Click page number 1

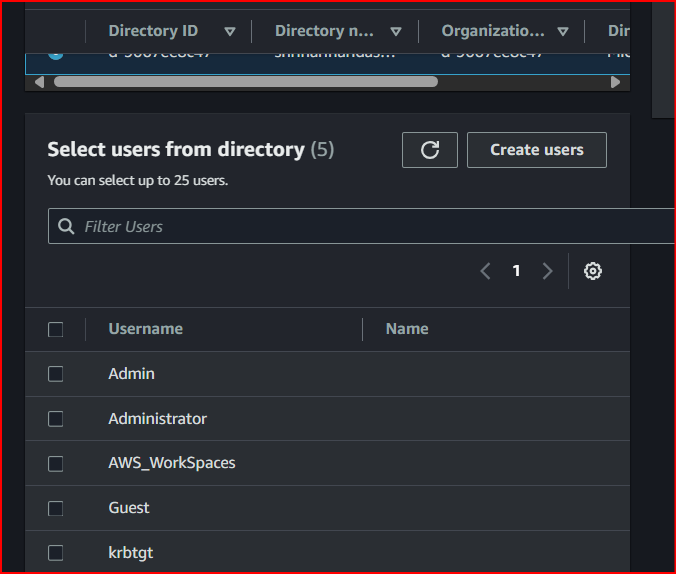tap(516, 271)
